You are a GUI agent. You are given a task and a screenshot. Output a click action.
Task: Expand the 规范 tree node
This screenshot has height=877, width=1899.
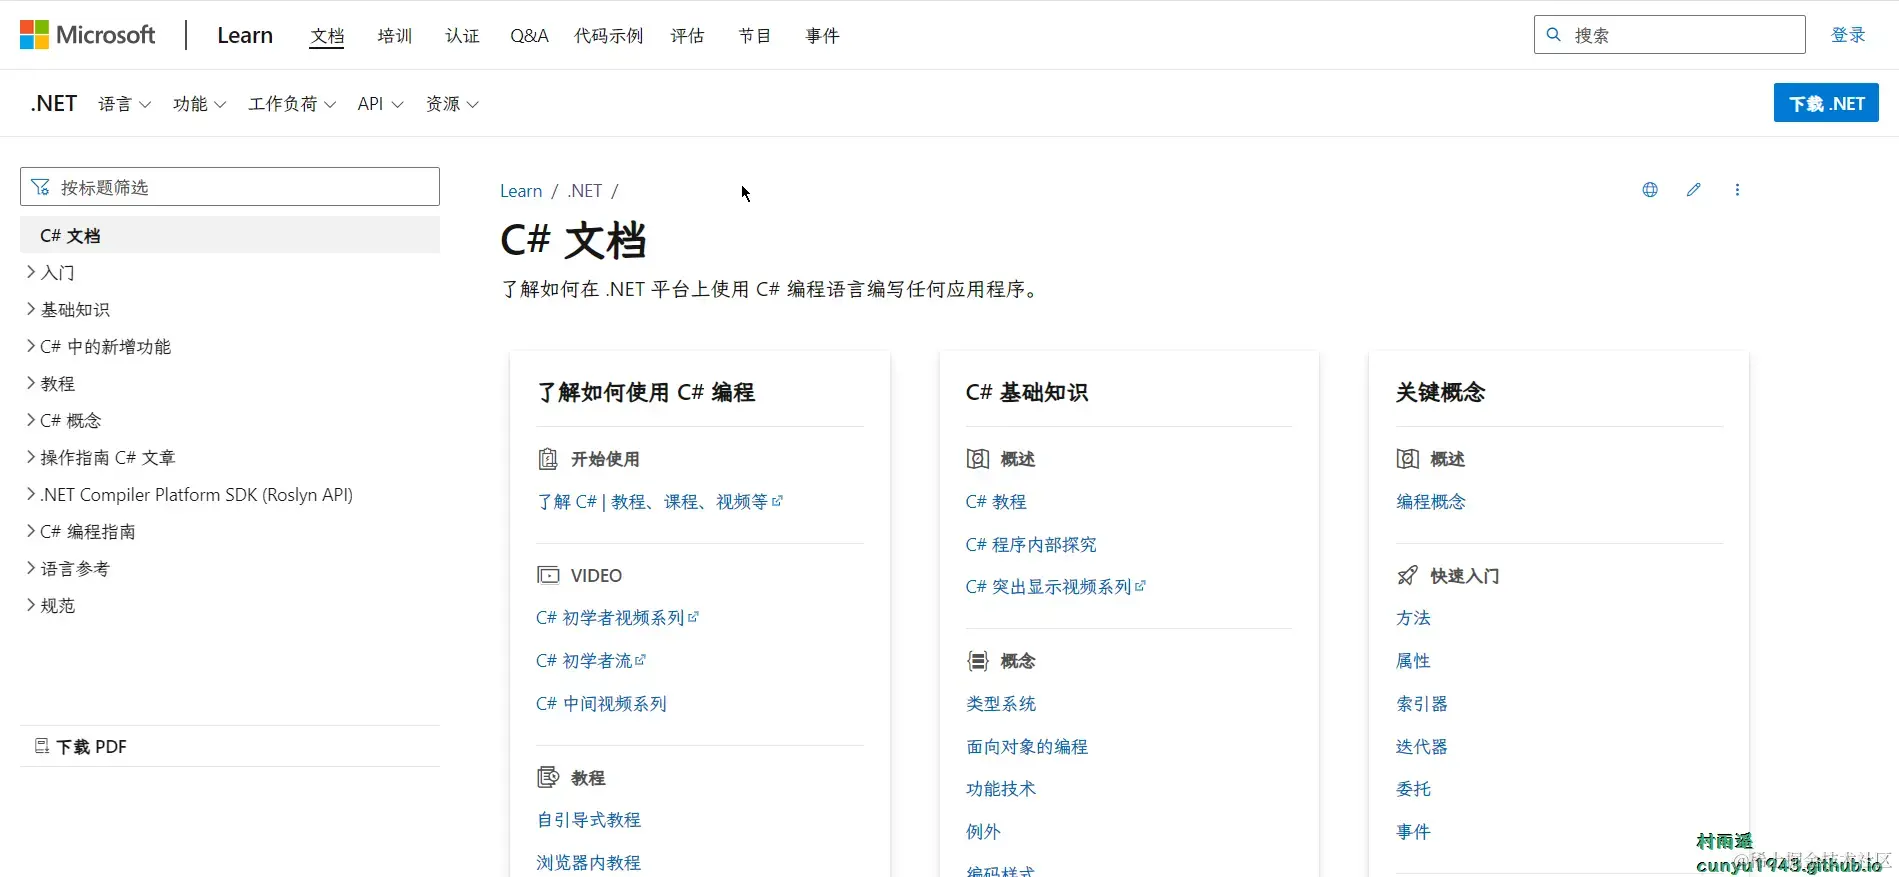click(x=31, y=605)
